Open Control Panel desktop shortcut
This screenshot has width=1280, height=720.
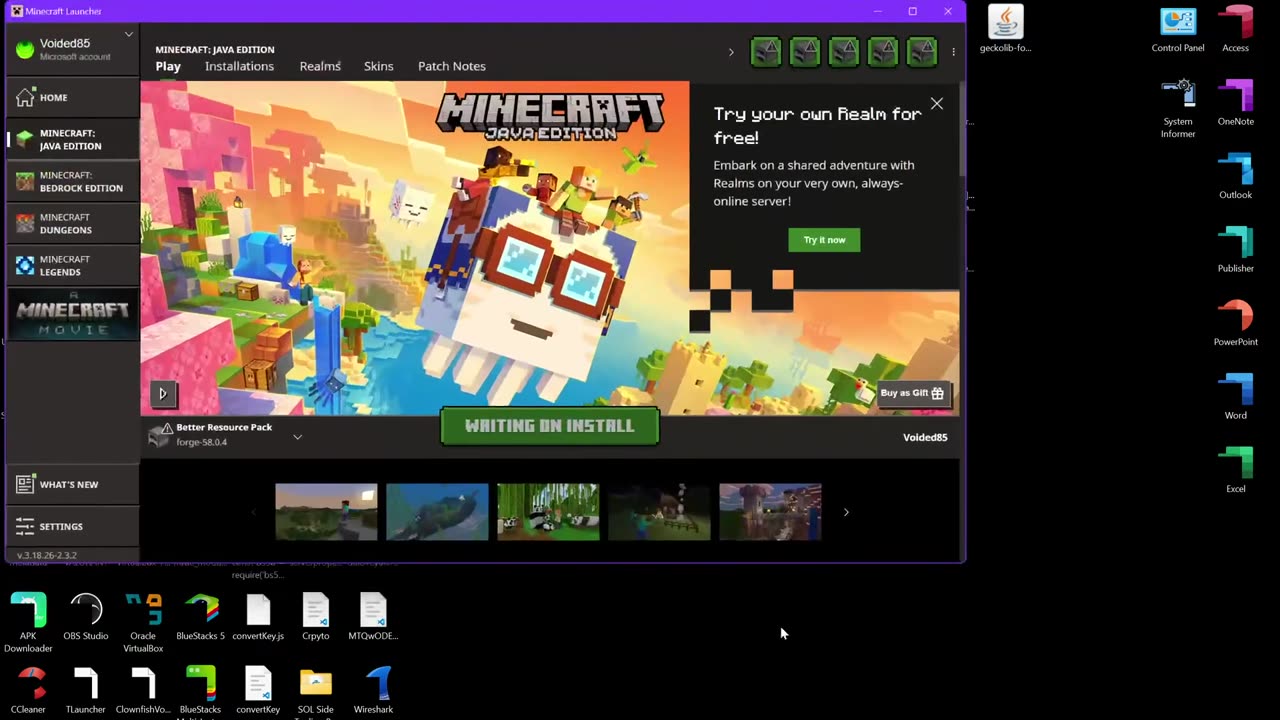tap(1178, 28)
